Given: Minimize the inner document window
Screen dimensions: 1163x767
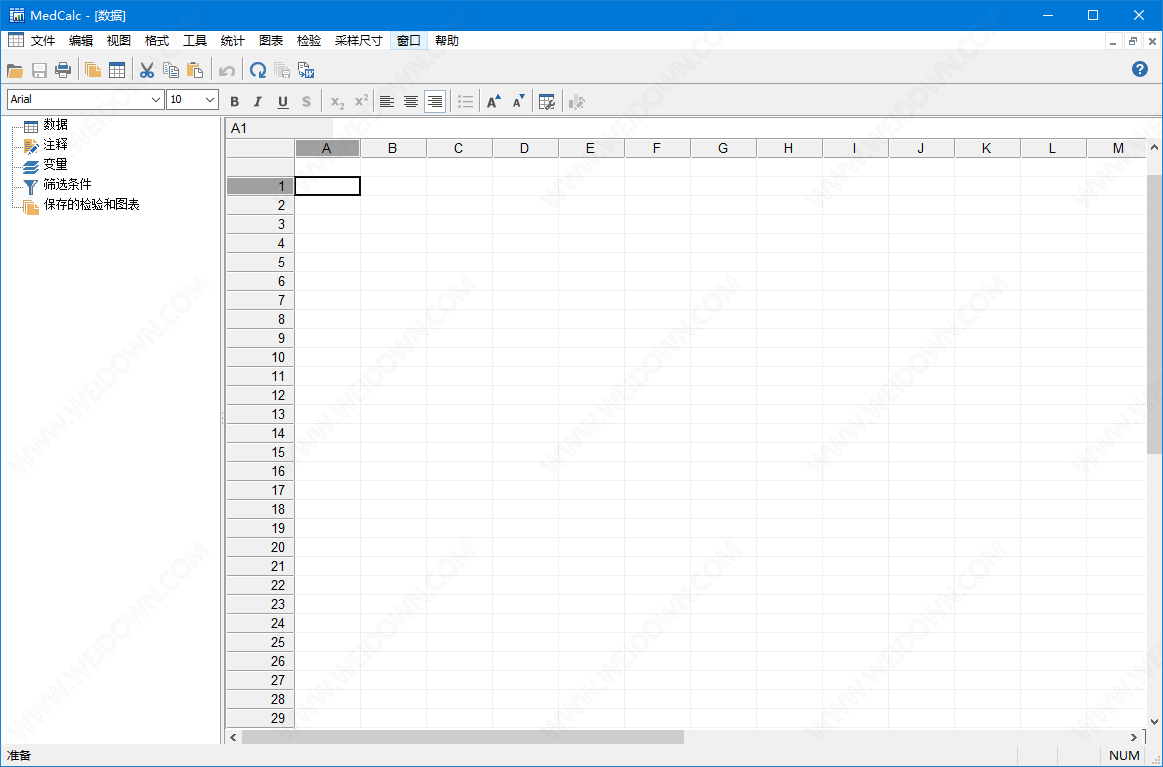Looking at the screenshot, I should point(1113,42).
